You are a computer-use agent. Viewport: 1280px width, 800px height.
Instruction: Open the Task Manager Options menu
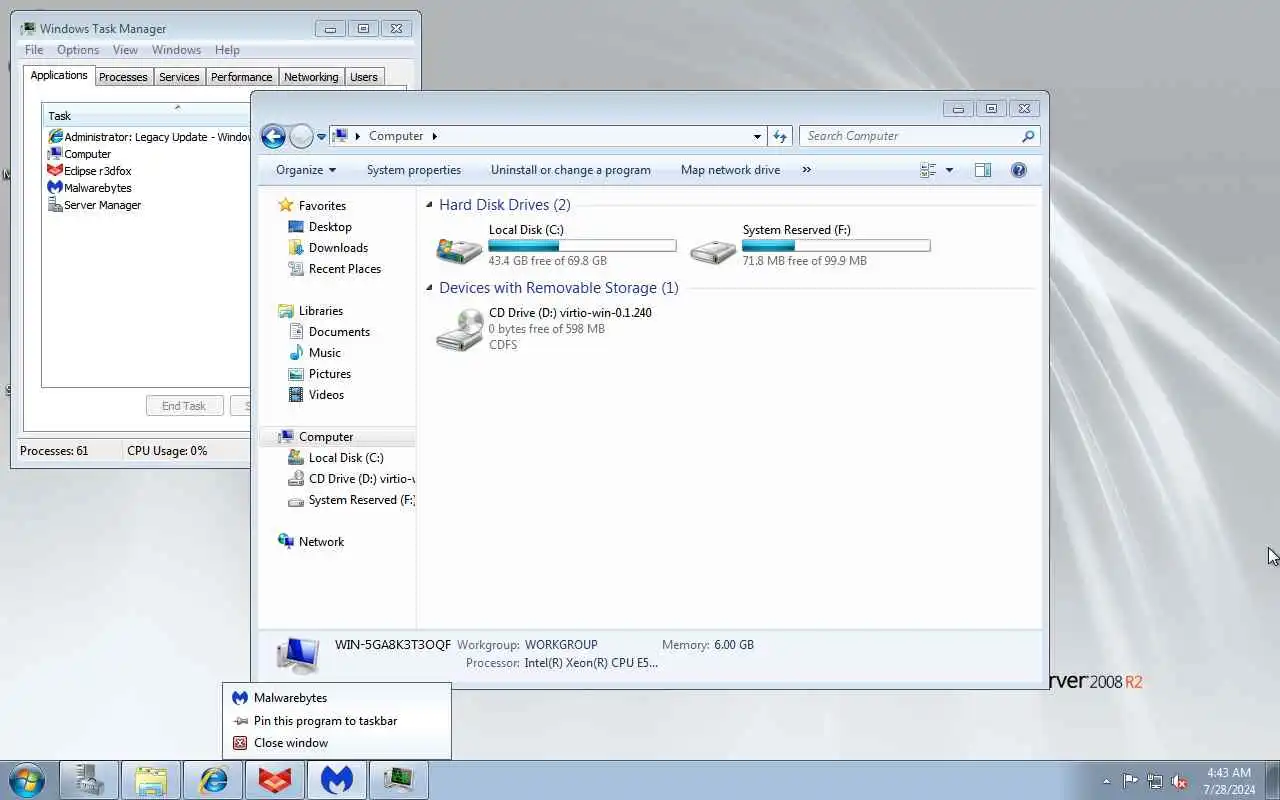[78, 50]
